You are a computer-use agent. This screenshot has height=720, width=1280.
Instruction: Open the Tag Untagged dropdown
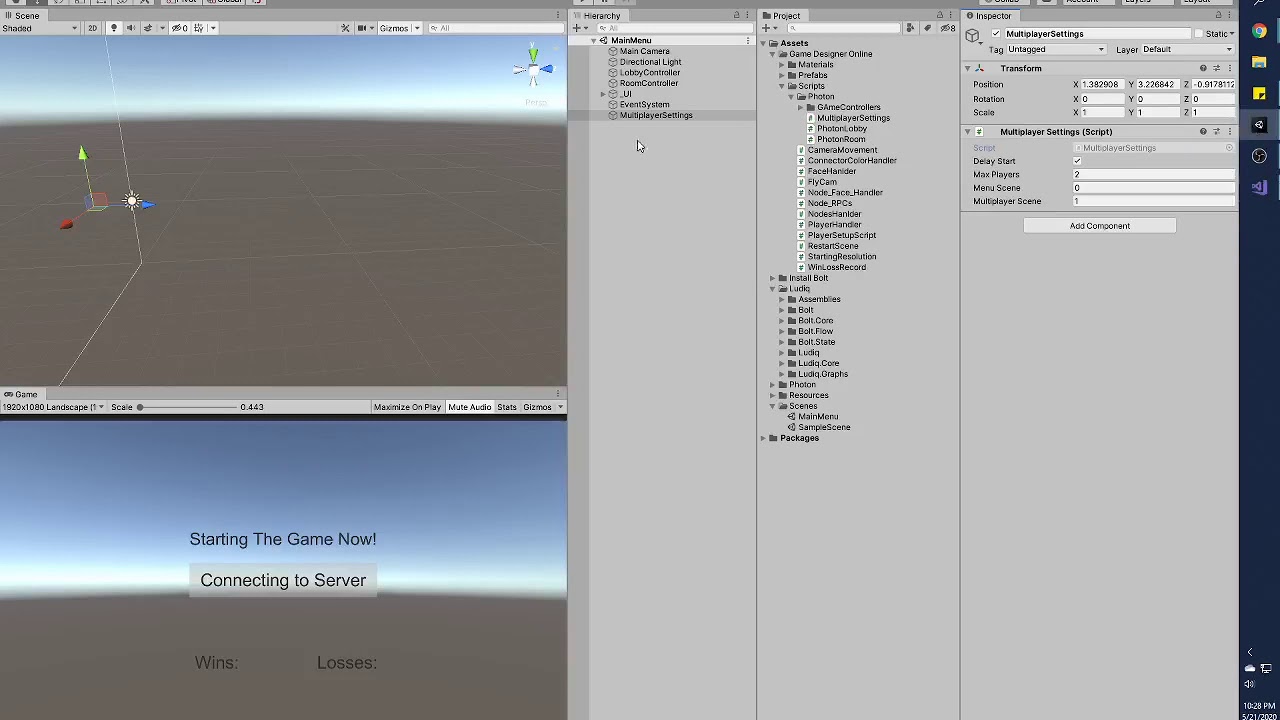pyautogui.click(x=1056, y=49)
